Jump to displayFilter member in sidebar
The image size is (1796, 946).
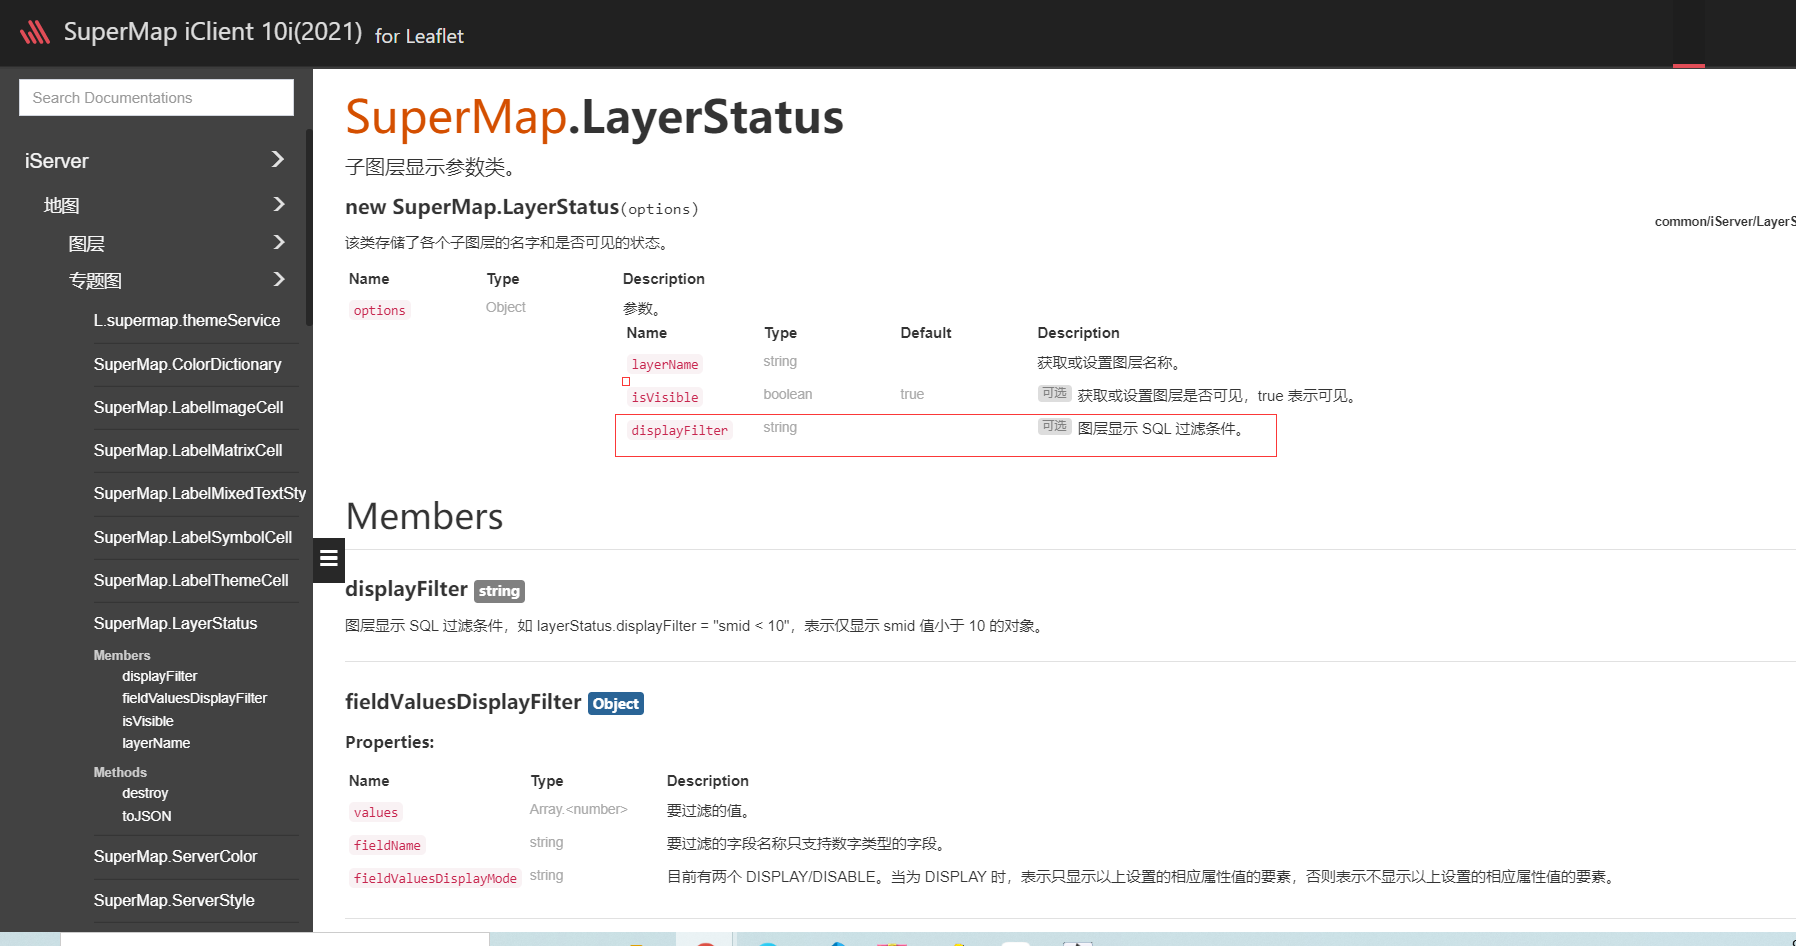[159, 676]
